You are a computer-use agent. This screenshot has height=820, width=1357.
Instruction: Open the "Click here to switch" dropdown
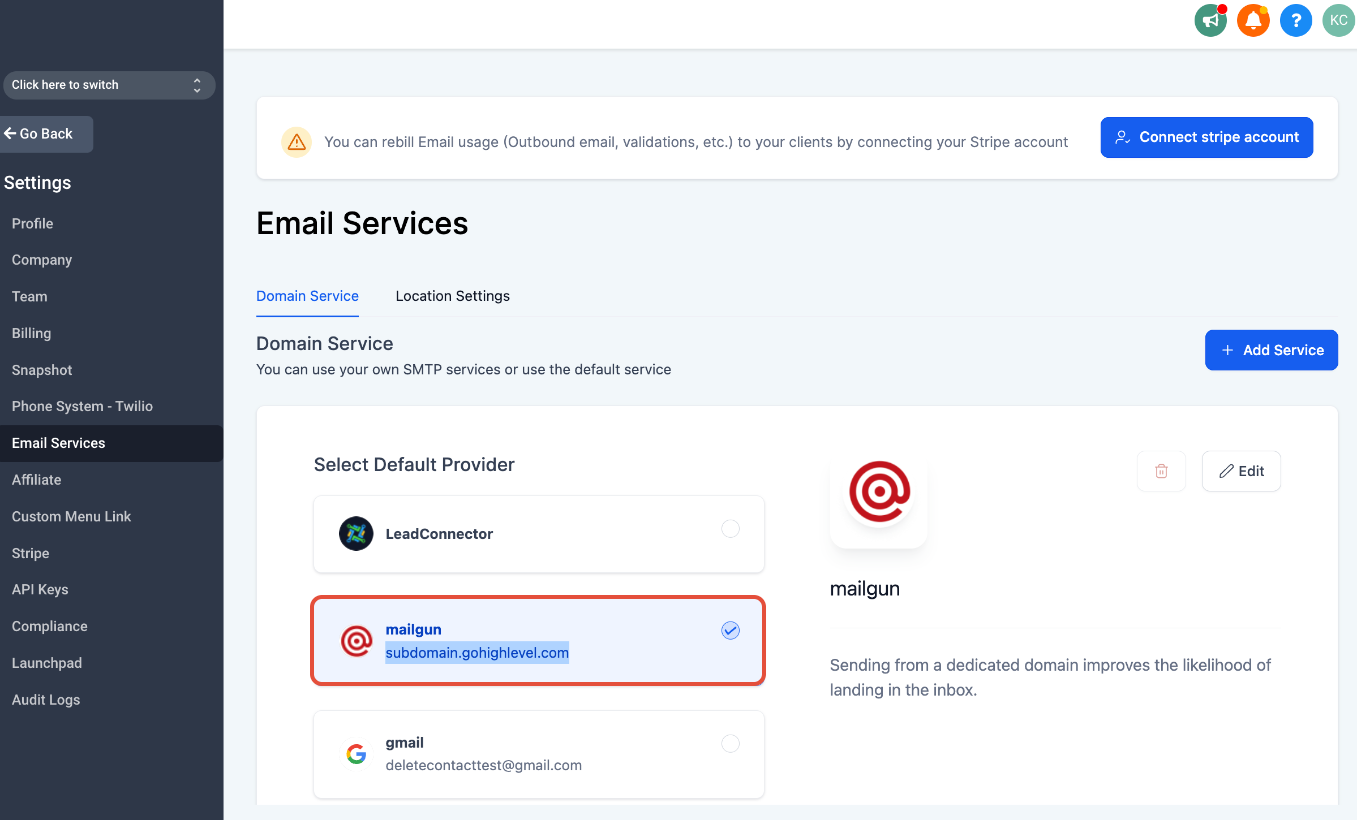(x=109, y=85)
